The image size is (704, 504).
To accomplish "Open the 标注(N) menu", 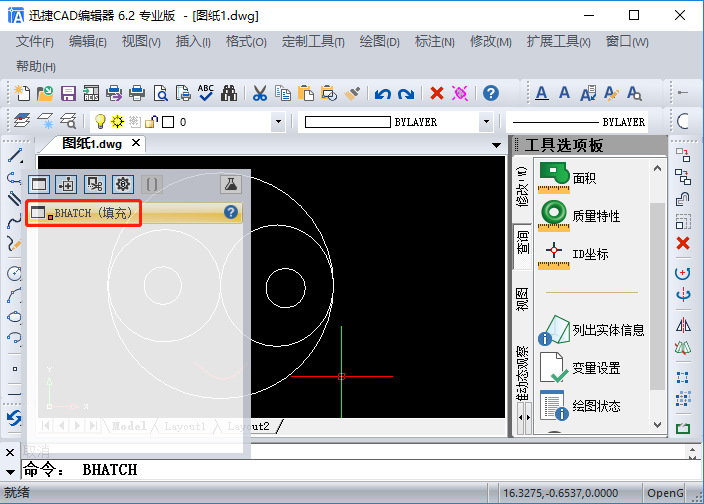I will point(435,42).
